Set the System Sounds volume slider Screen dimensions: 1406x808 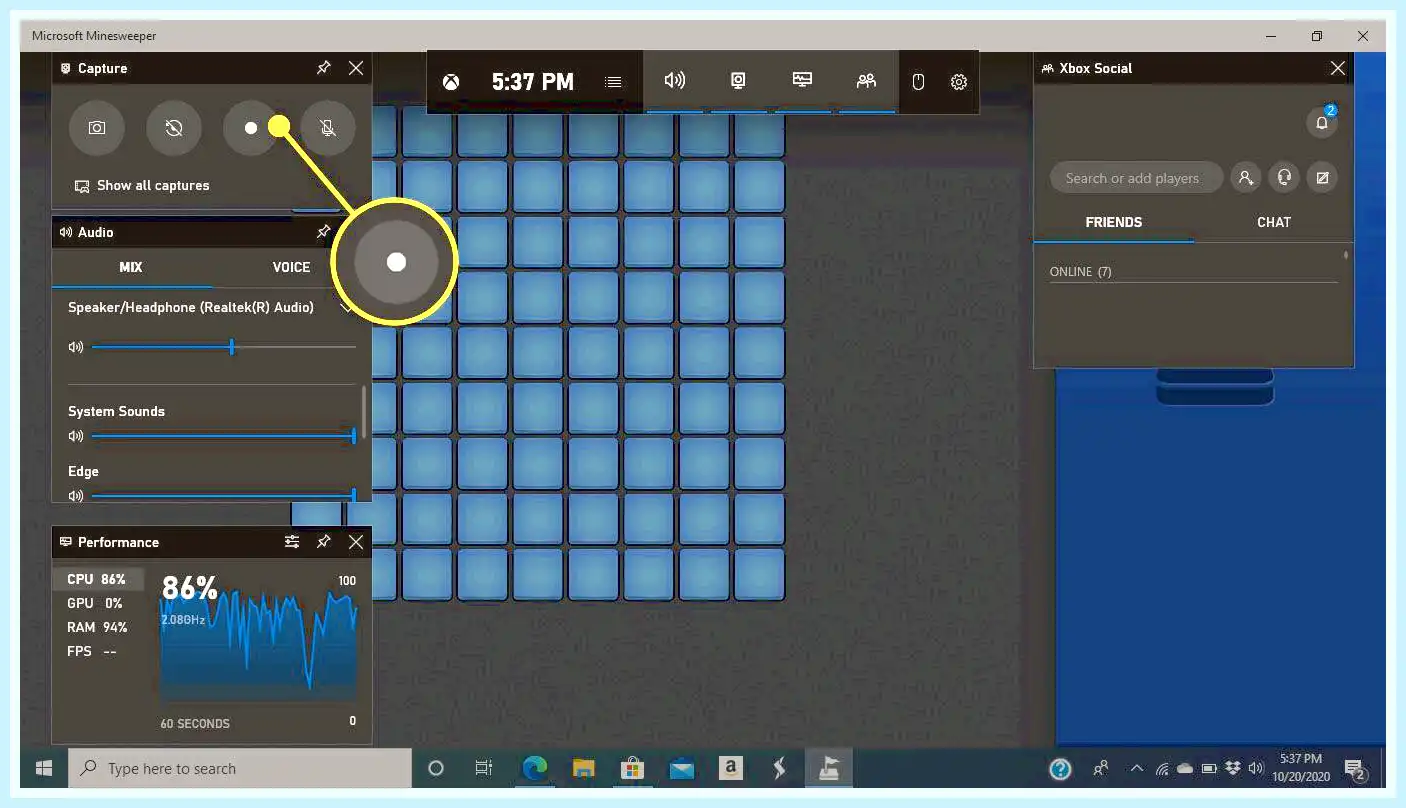[224, 436]
